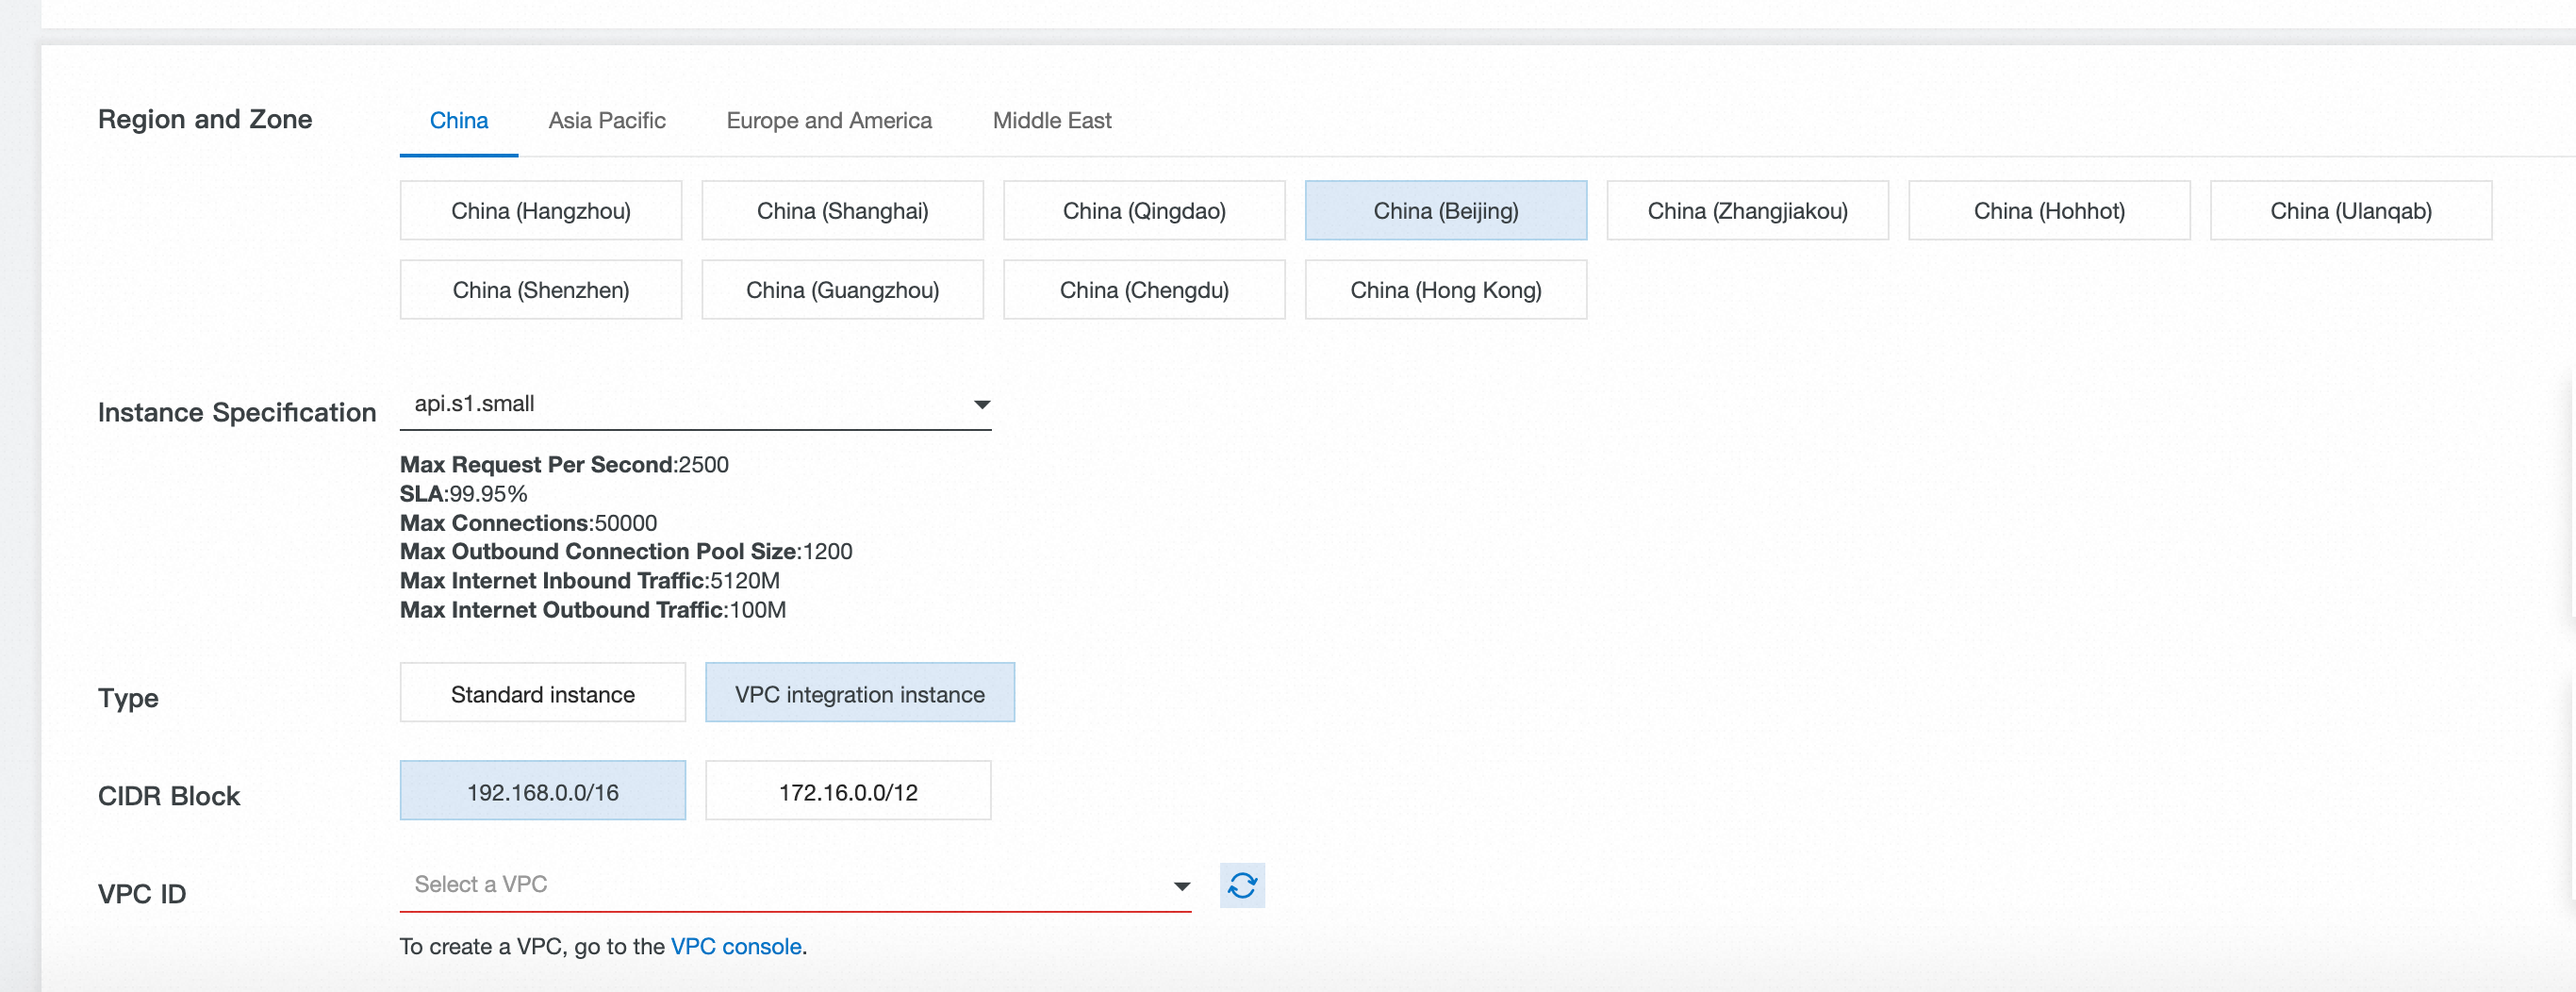Choose the China (Zhangjiakou) region
The width and height of the screenshot is (2576, 992).
pyautogui.click(x=1748, y=210)
